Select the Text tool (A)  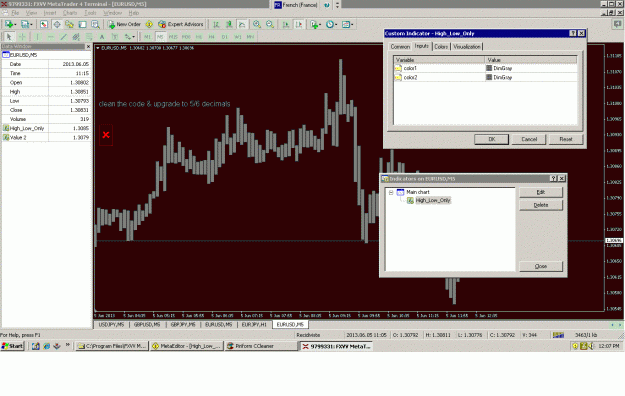pos(102,37)
